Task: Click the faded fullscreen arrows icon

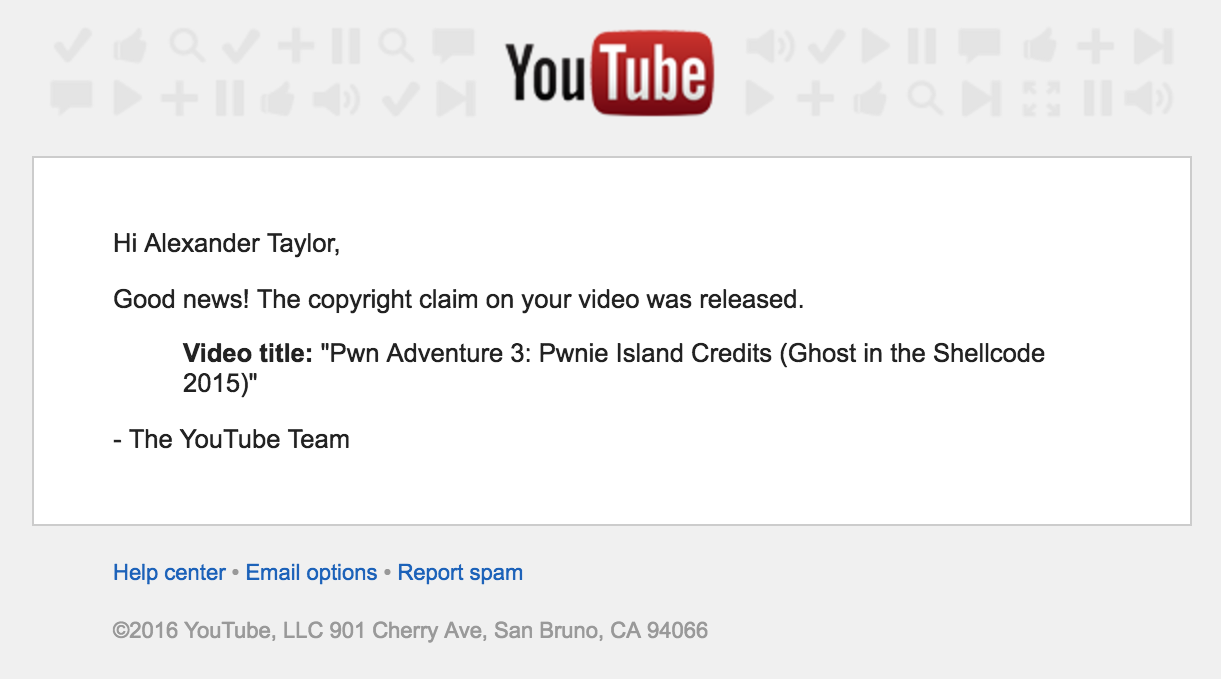Action: [1040, 98]
